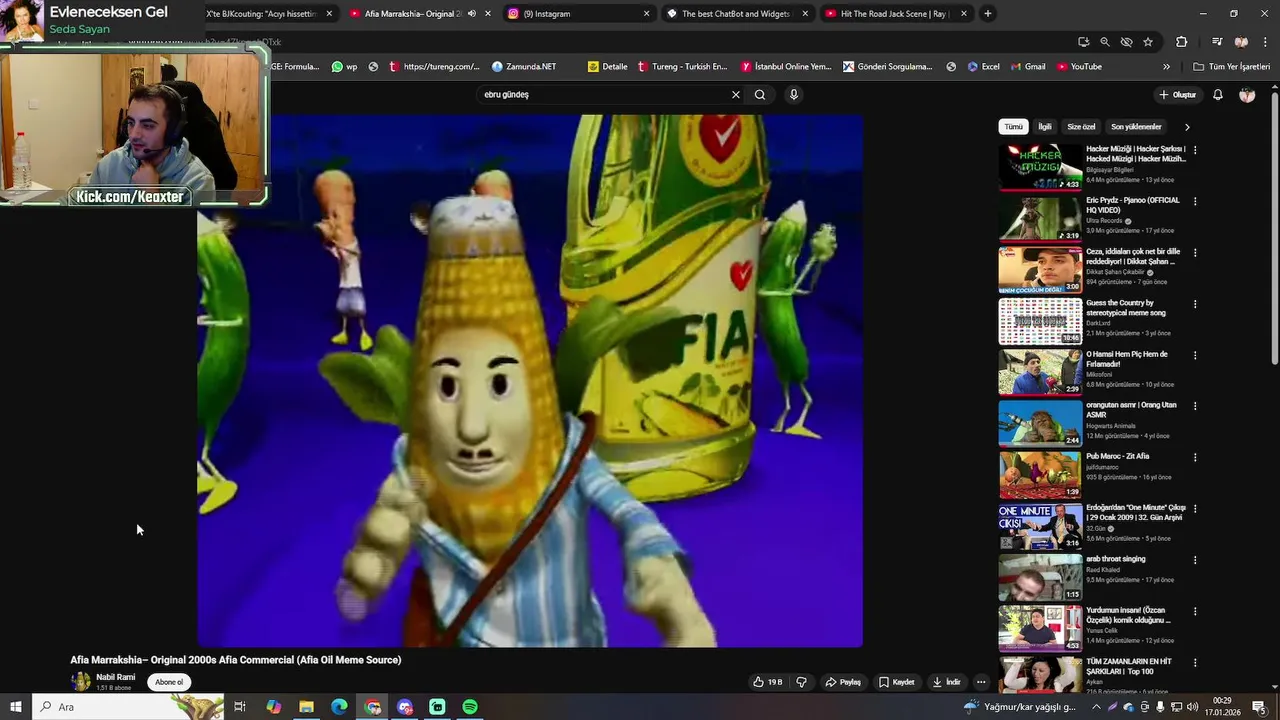The height and width of the screenshot is (720, 1280).
Task: Open options for Erdoğan One Minute video
Action: (x=1195, y=508)
